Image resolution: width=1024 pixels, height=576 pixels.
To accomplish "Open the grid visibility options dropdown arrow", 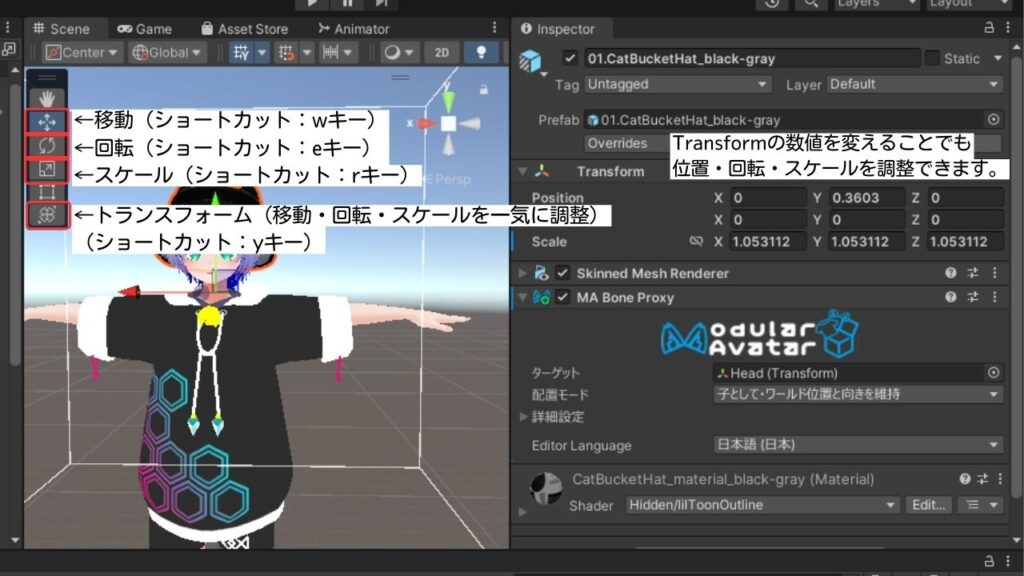I will coord(262,53).
